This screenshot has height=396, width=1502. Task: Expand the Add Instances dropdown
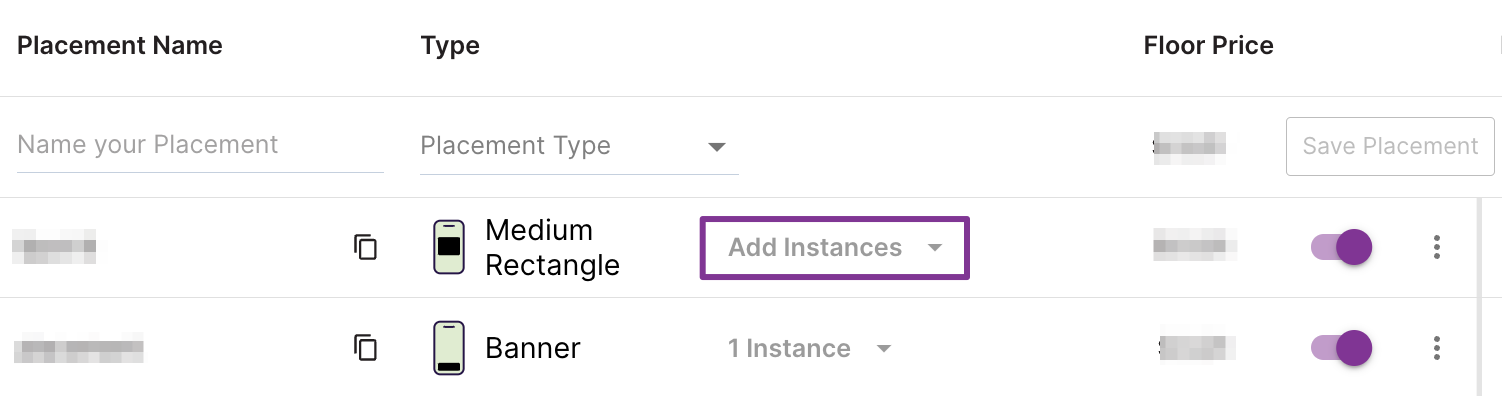pos(835,247)
